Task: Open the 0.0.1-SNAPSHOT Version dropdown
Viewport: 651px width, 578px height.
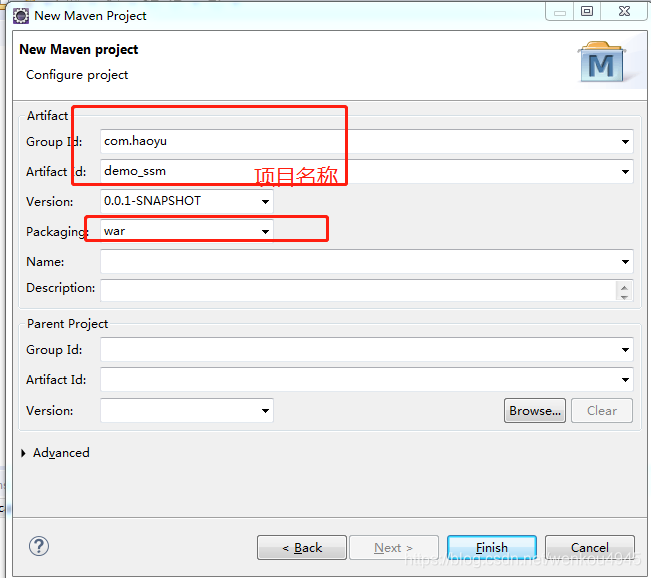Action: coord(265,202)
